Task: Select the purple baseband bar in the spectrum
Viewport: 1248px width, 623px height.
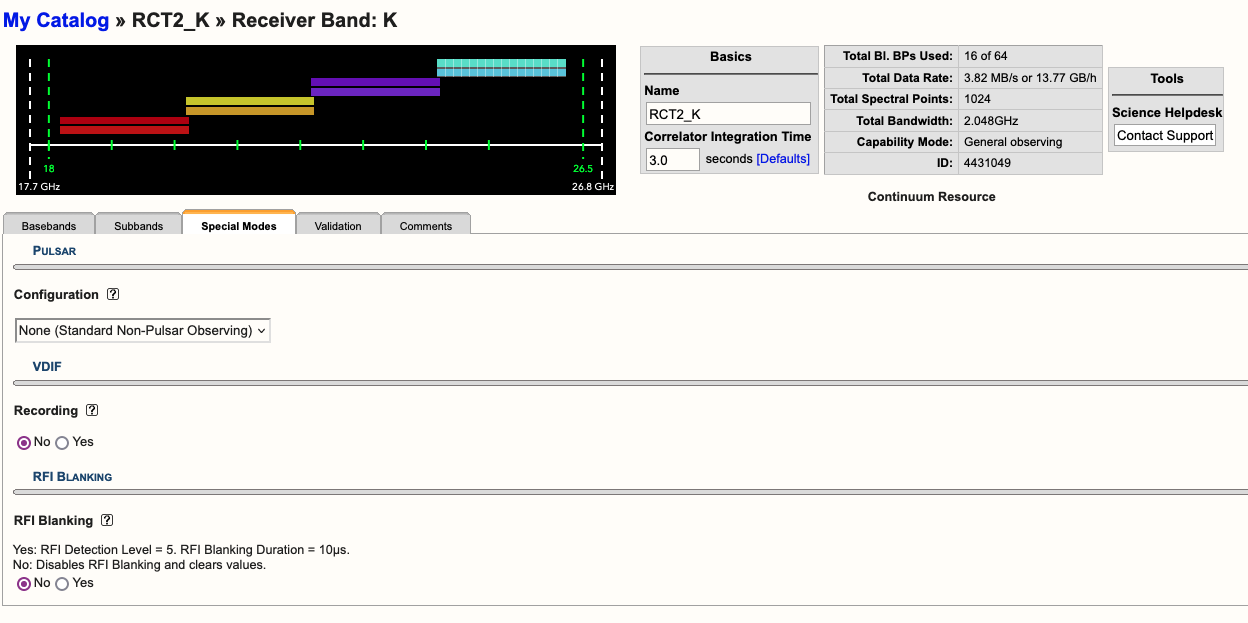Action: (375, 87)
